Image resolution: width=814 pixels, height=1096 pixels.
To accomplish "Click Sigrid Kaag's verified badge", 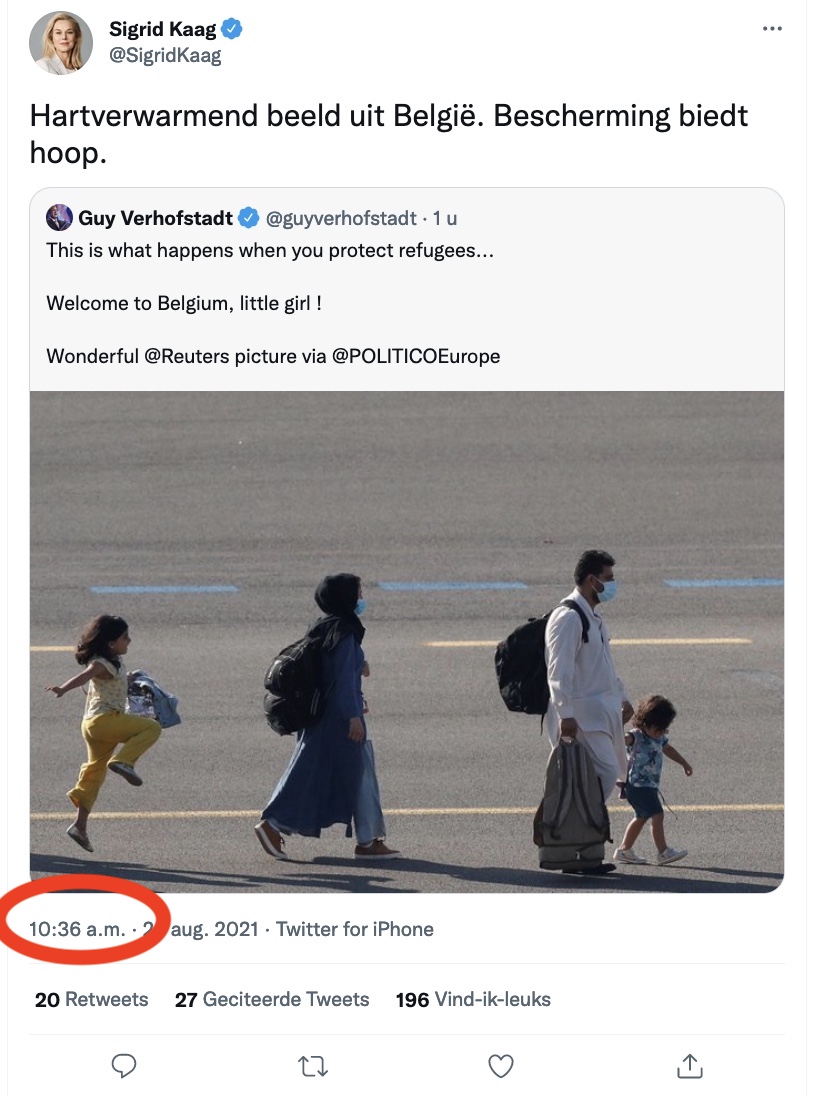I will (x=233, y=29).
